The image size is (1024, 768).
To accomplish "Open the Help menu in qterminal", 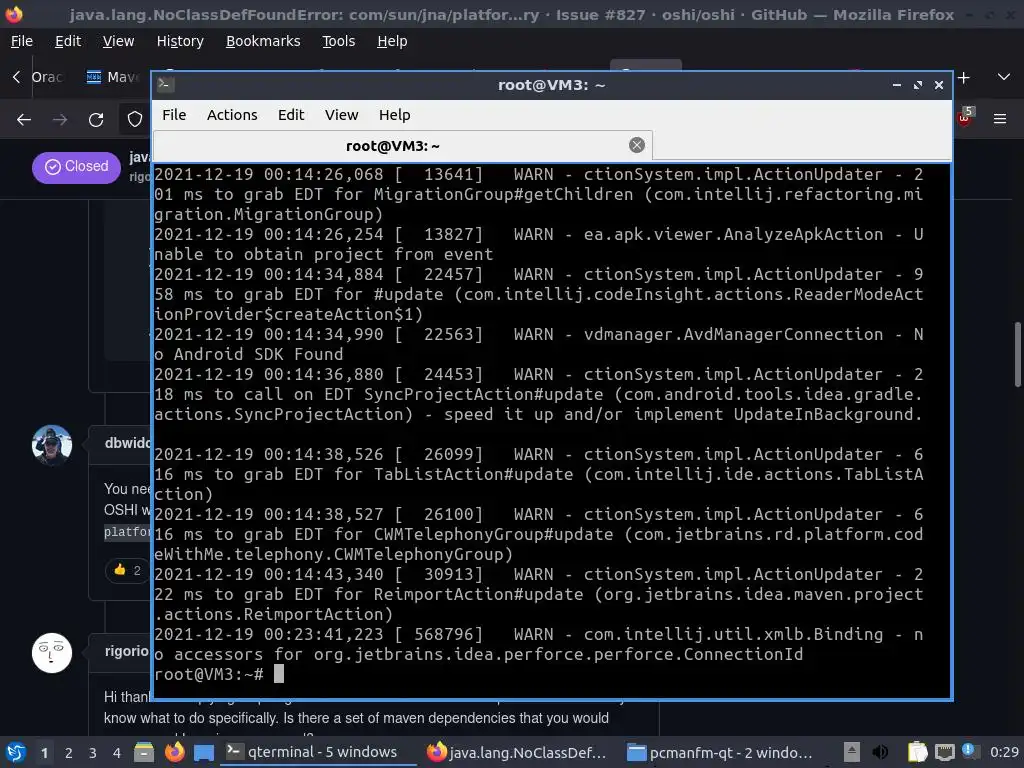I will (394, 115).
